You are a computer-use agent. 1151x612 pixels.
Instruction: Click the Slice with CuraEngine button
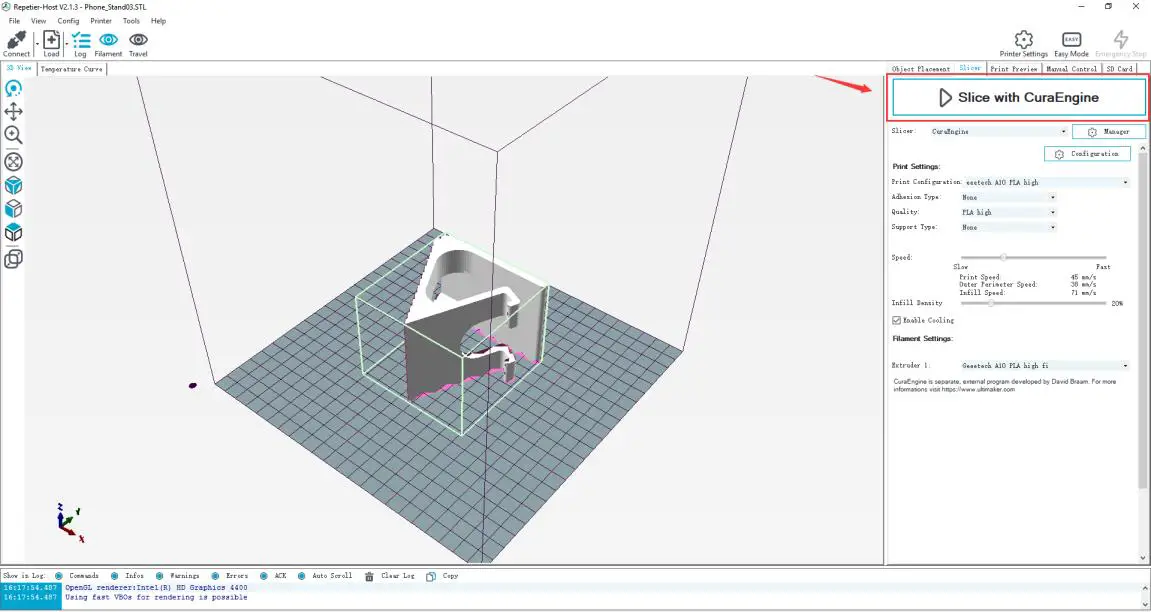[1020, 97]
